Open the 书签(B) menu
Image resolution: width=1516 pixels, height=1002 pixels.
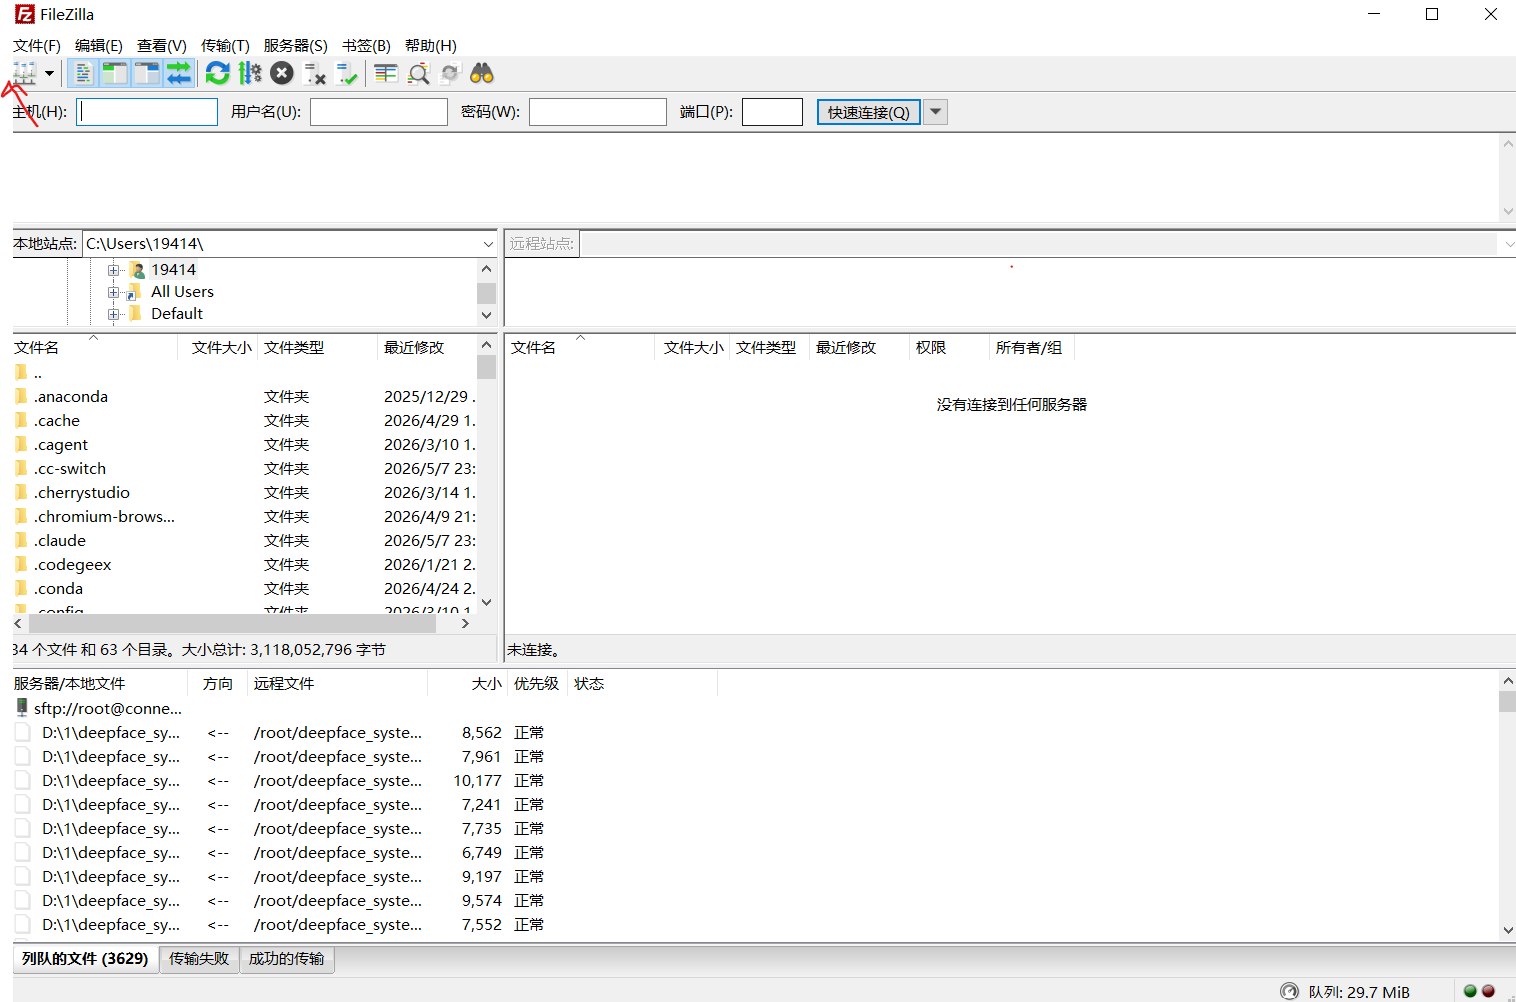(x=366, y=46)
